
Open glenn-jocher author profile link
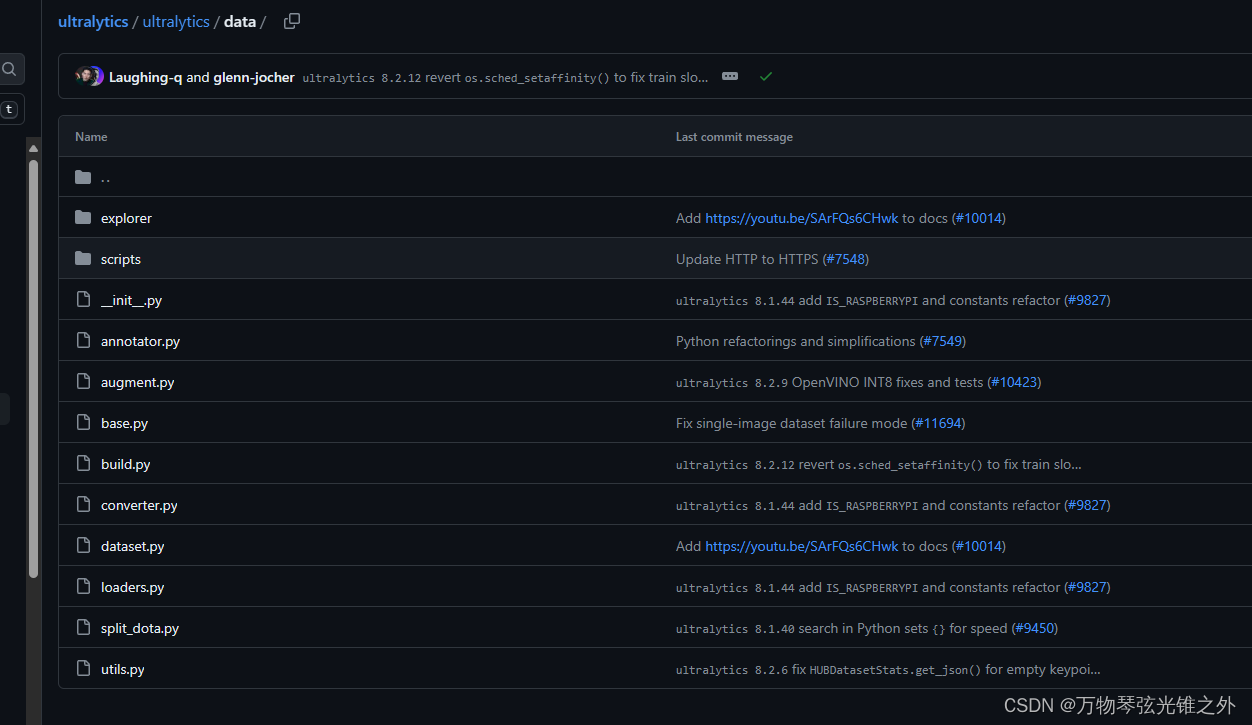(254, 77)
